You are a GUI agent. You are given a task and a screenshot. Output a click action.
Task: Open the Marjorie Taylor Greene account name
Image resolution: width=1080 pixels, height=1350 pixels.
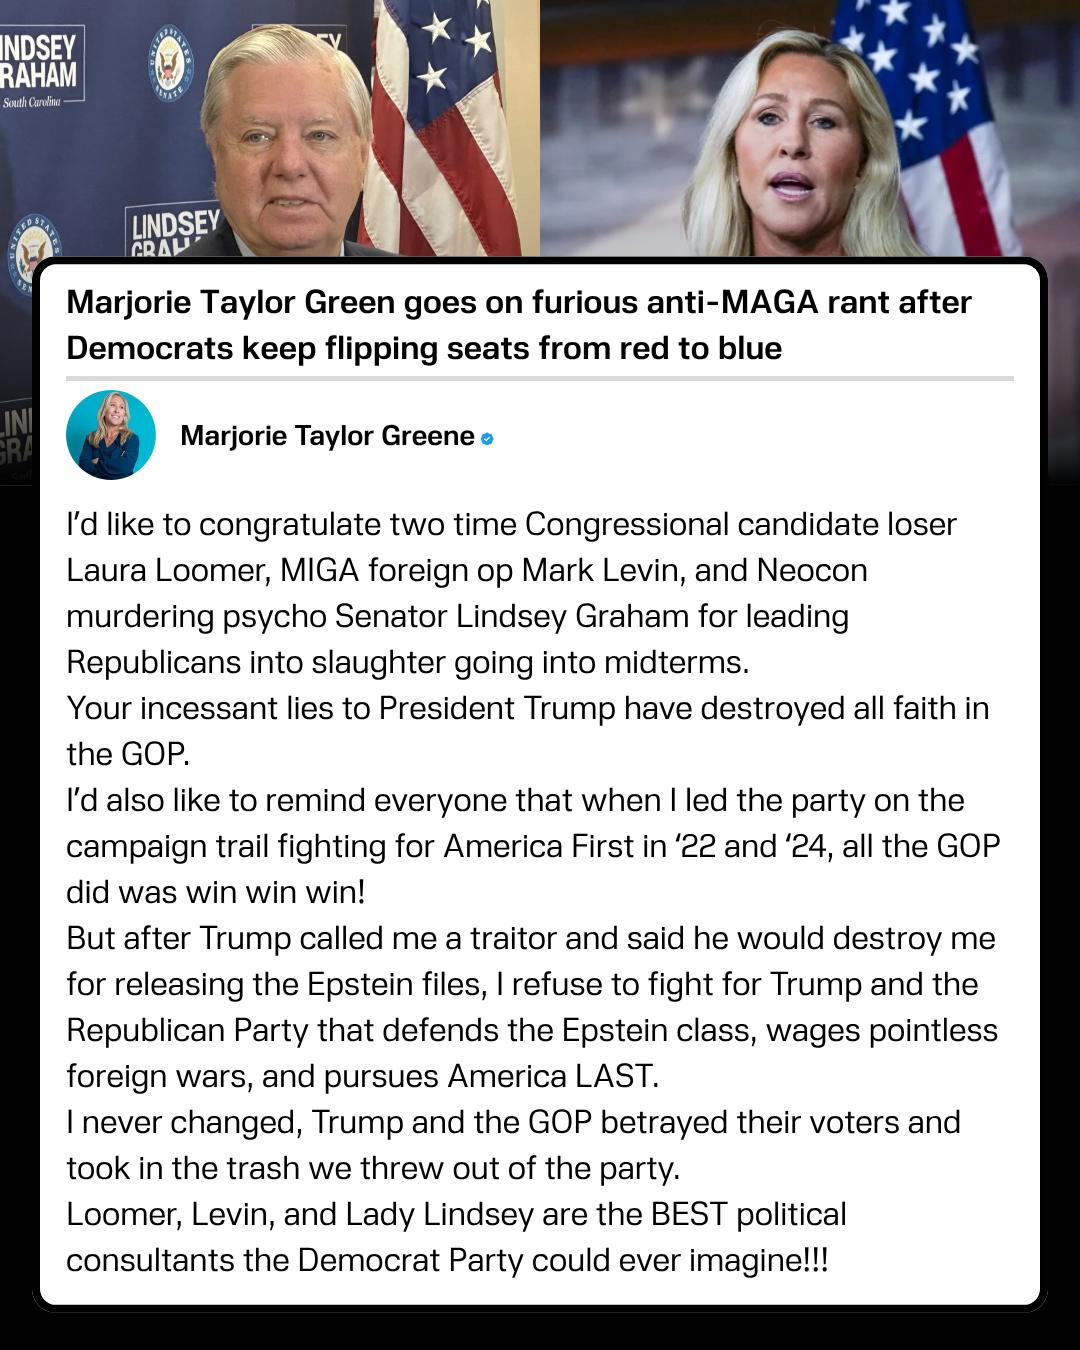327,436
